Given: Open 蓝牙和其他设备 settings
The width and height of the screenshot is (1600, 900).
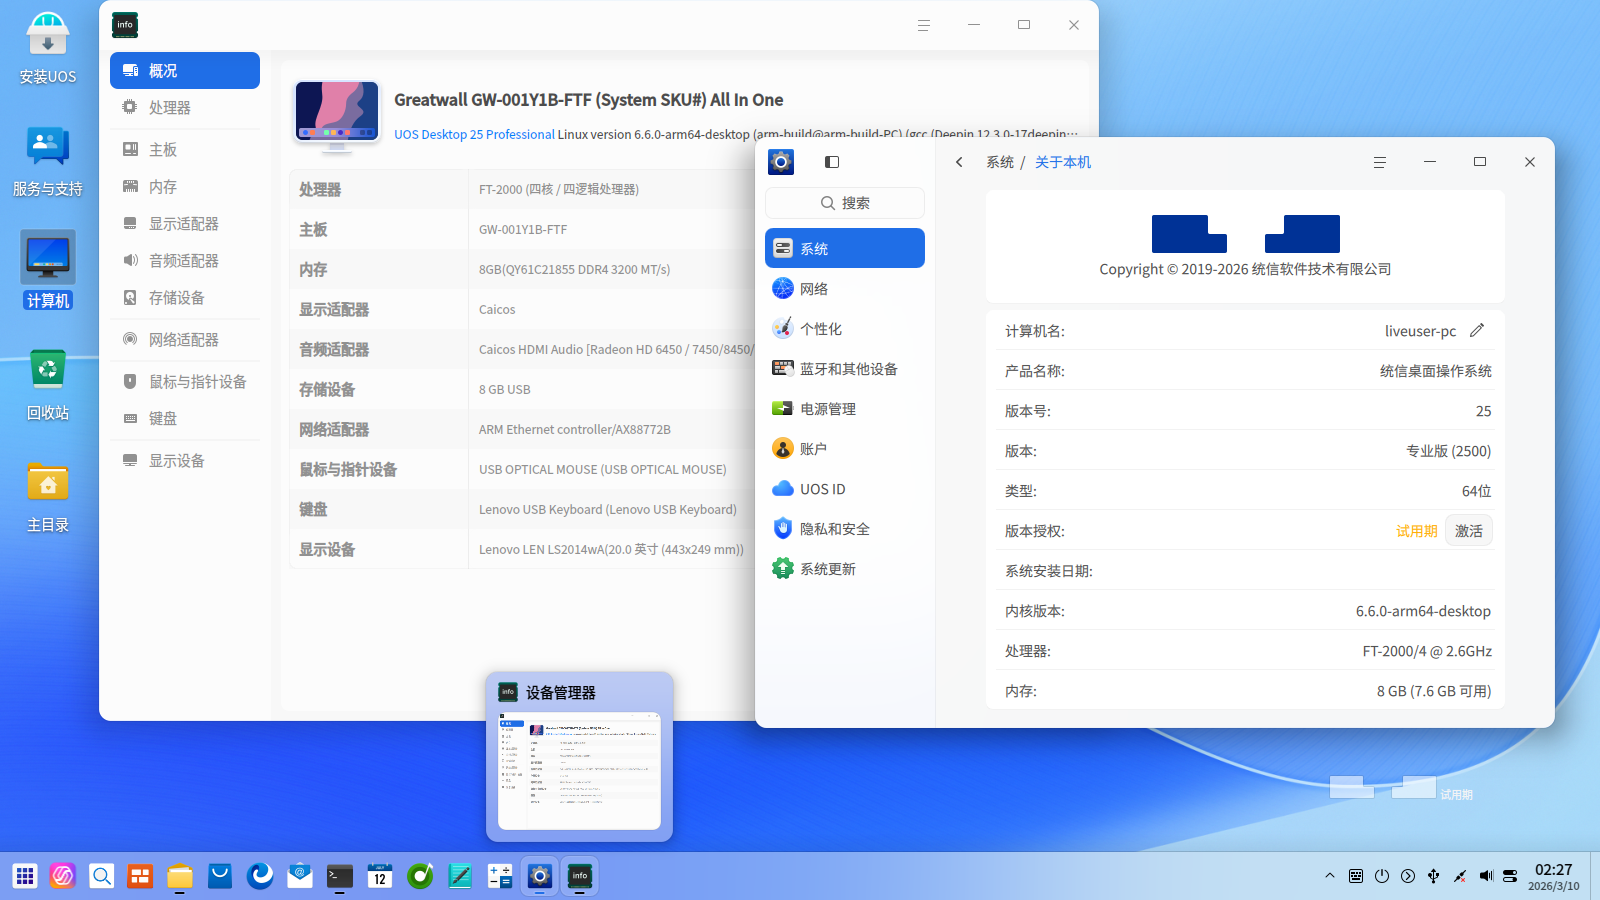Looking at the screenshot, I should [x=845, y=369].
